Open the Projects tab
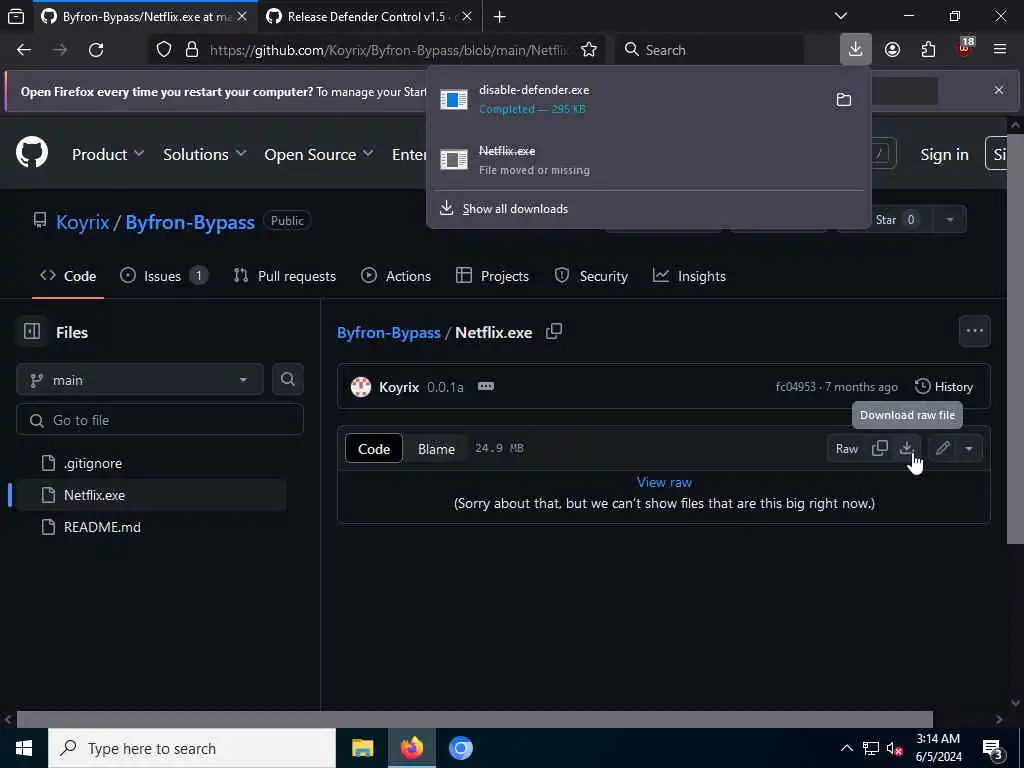1024x768 pixels. 492,276
